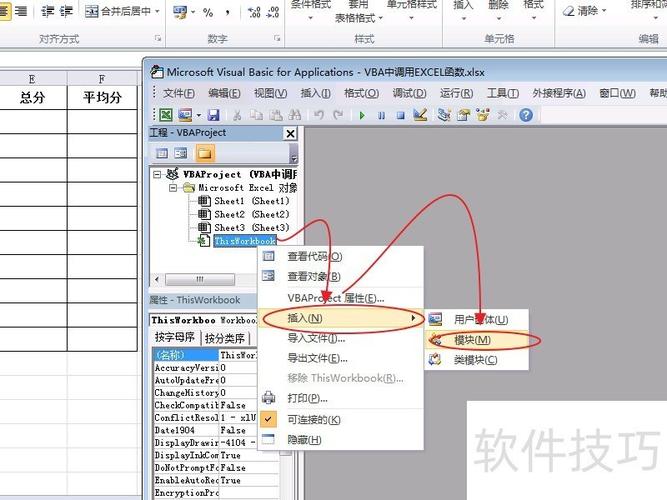Collapse the Microsoft Excel 对象 folder
Image resolution: width=667 pixels, height=500 pixels.
173,187
